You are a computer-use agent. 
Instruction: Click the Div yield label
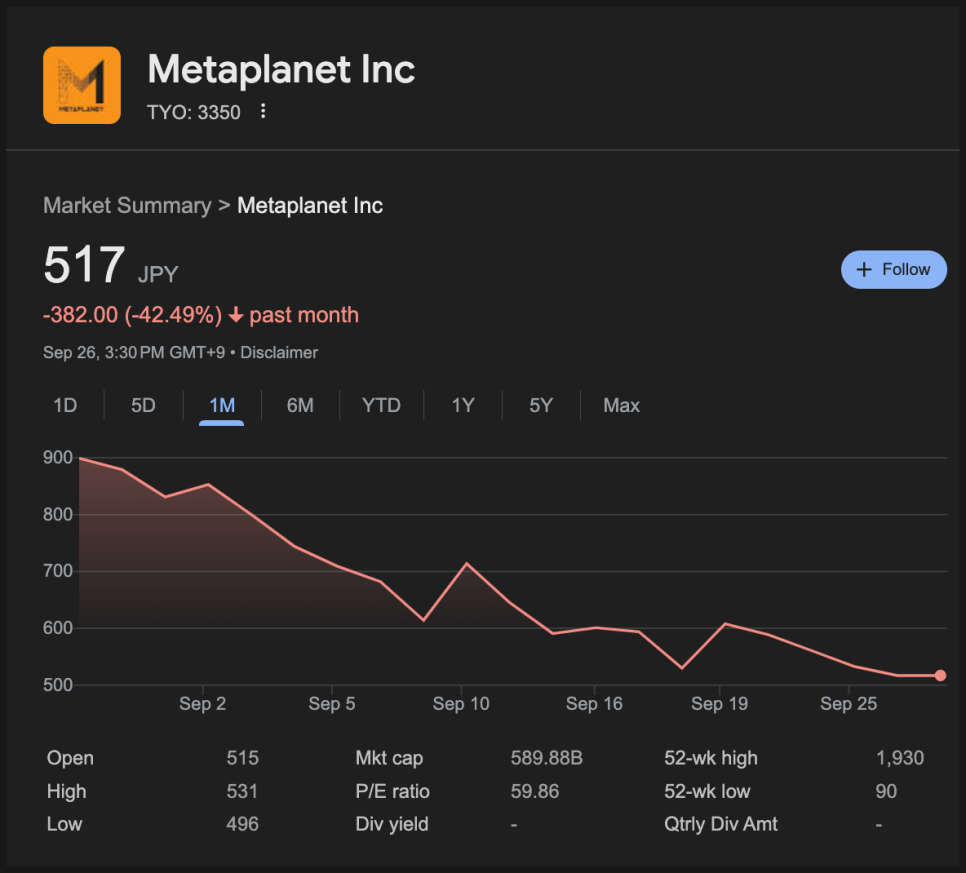(392, 824)
